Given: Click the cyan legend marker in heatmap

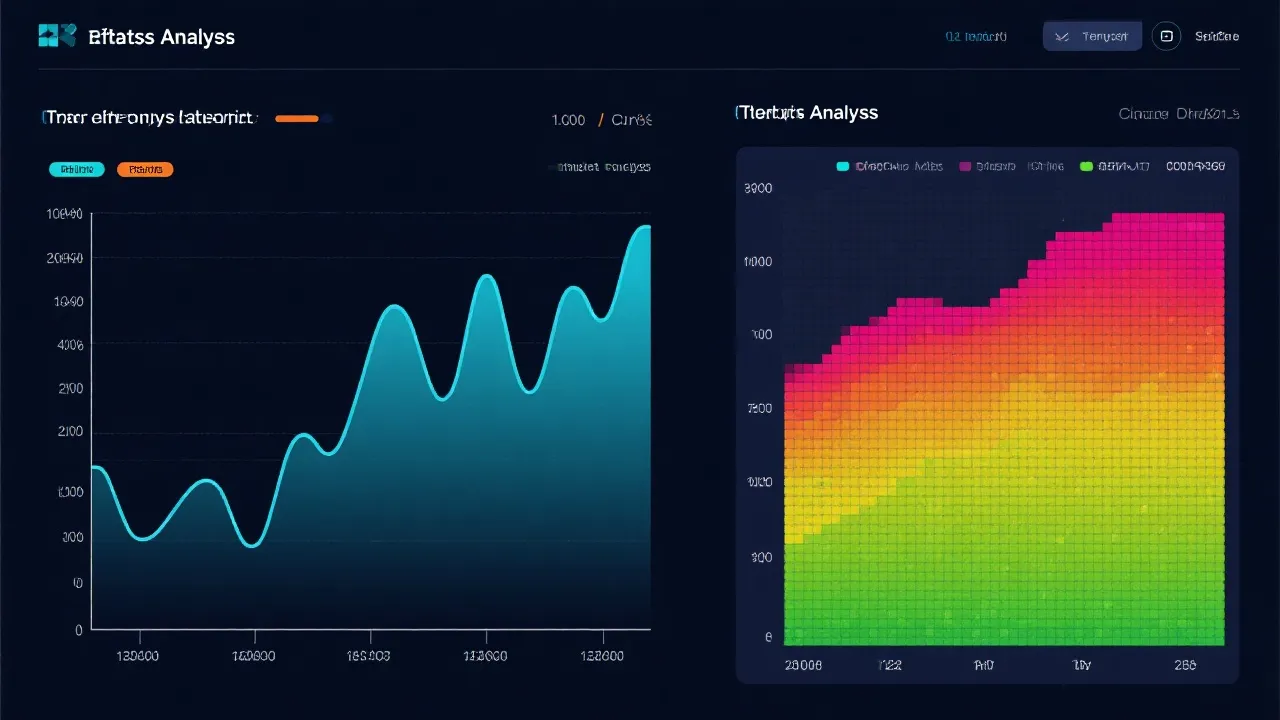Looking at the screenshot, I should tap(842, 167).
